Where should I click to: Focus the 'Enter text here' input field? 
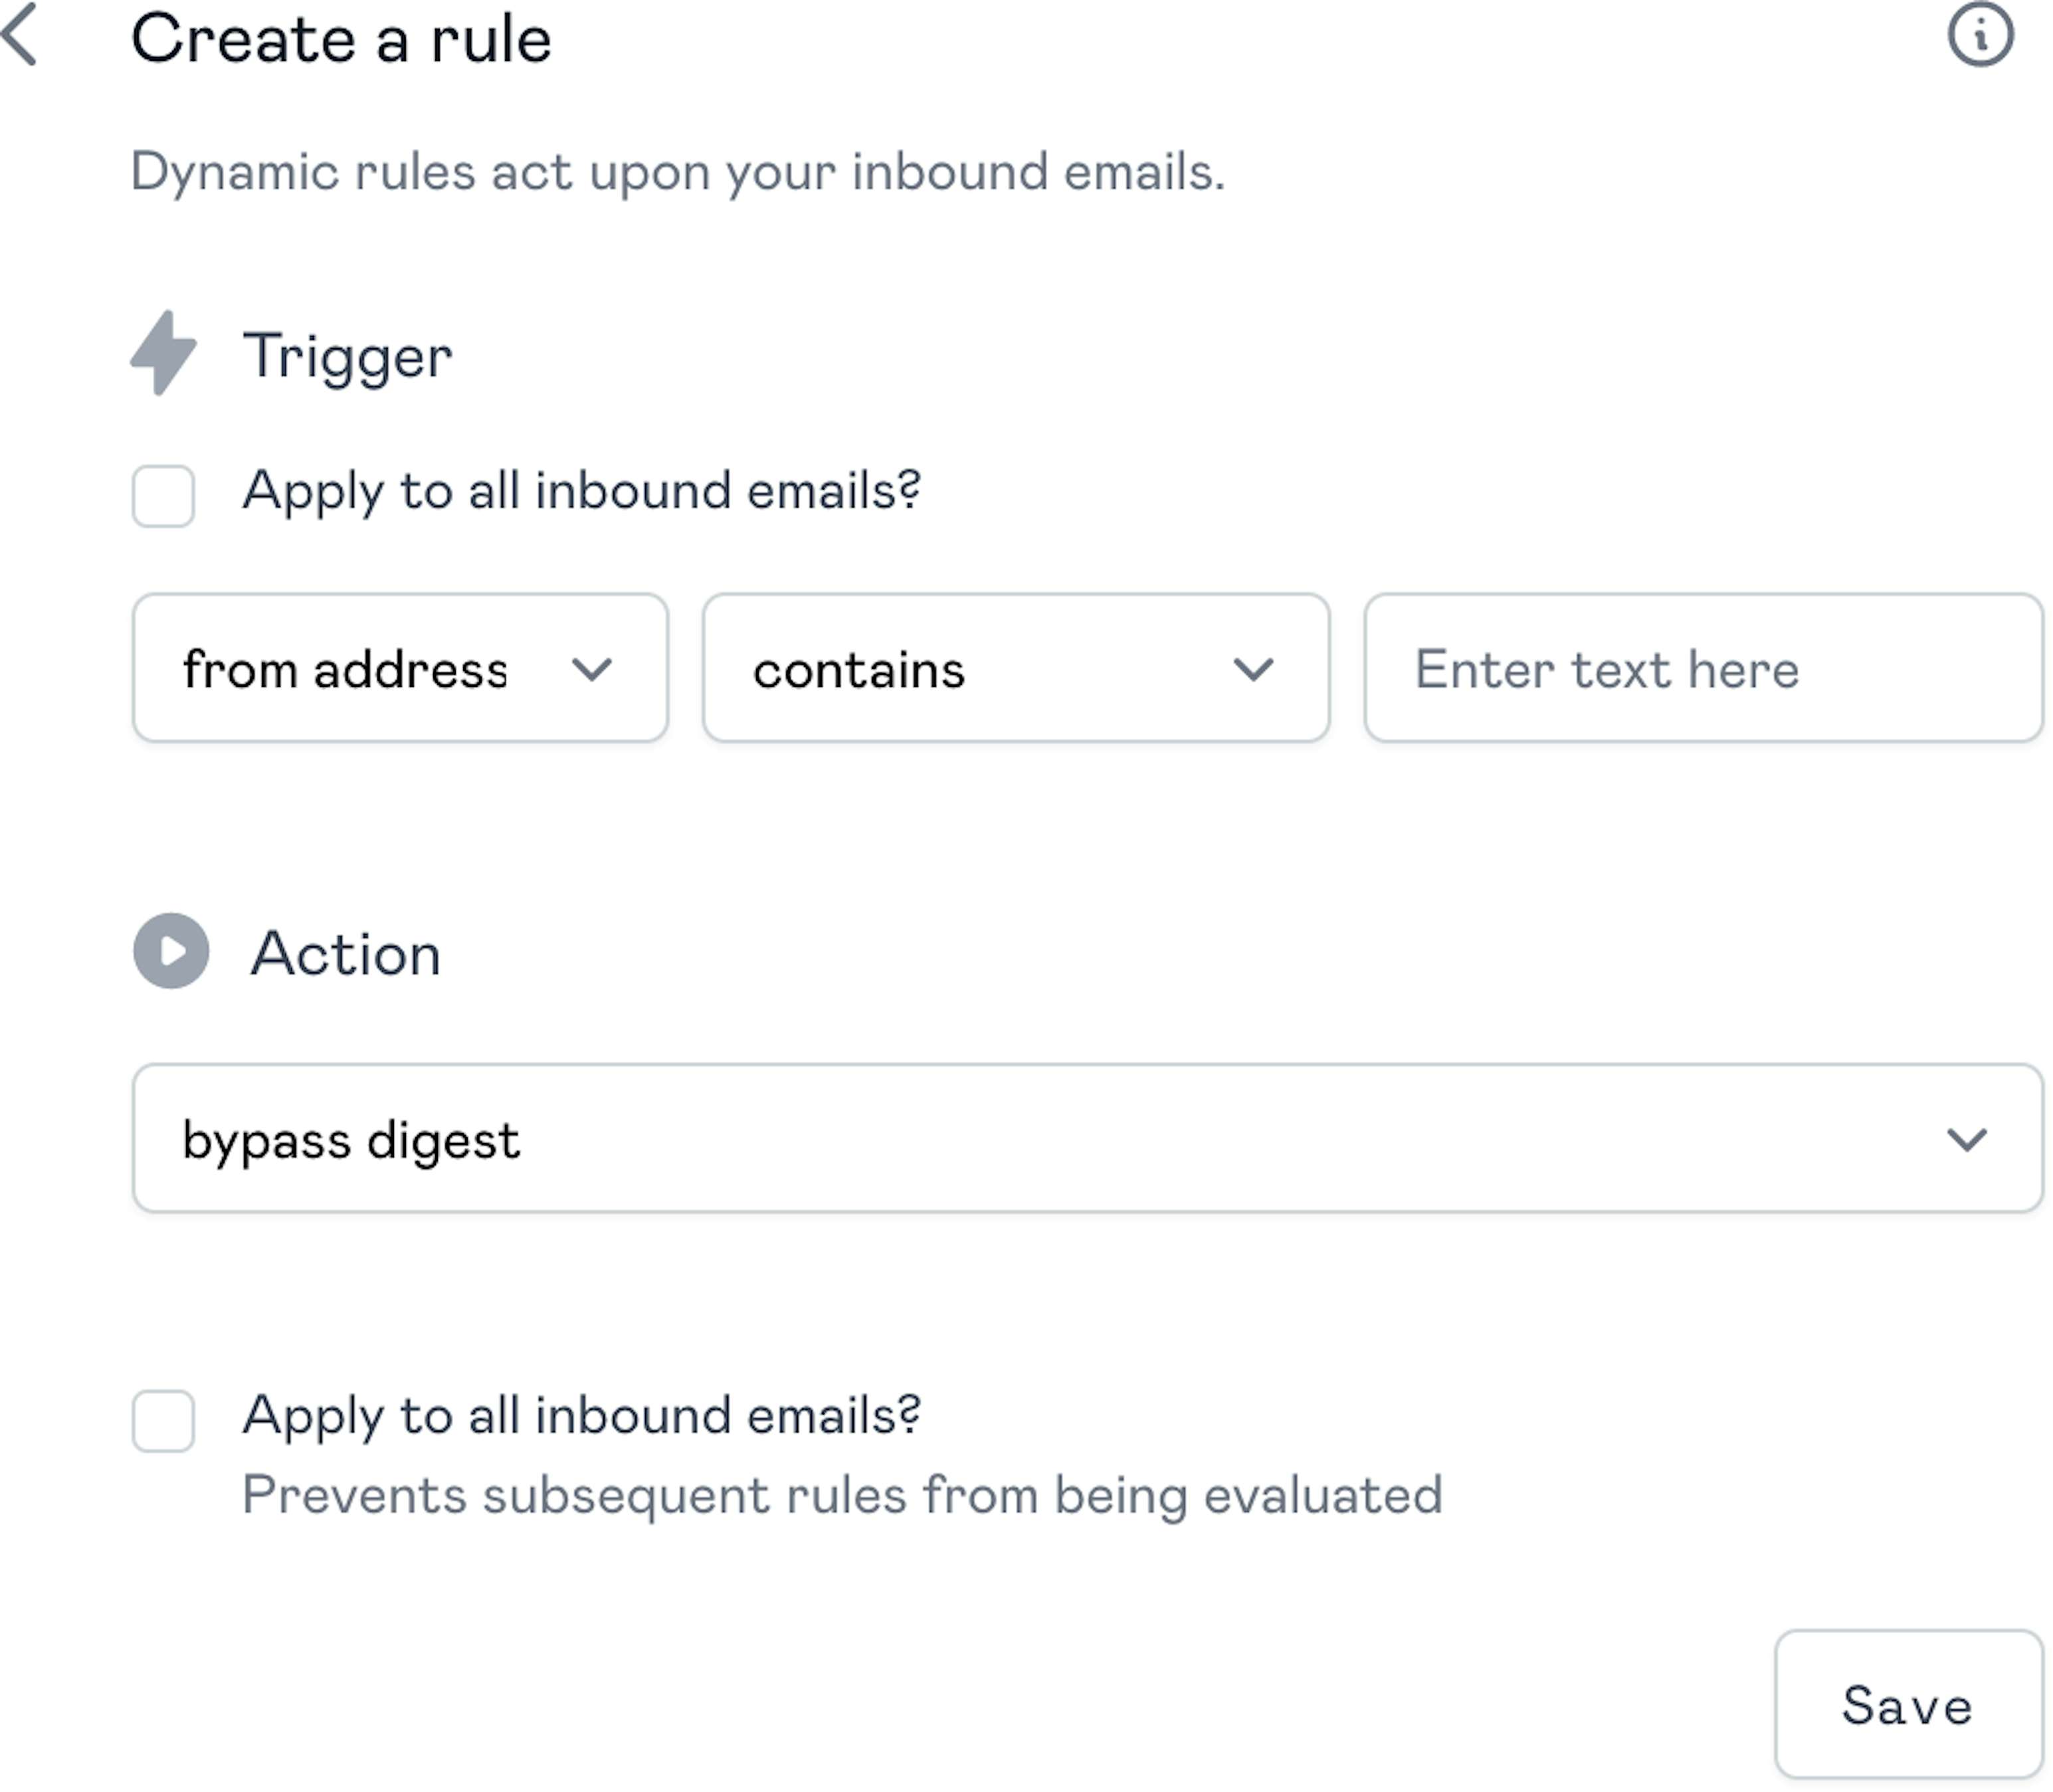point(1702,669)
